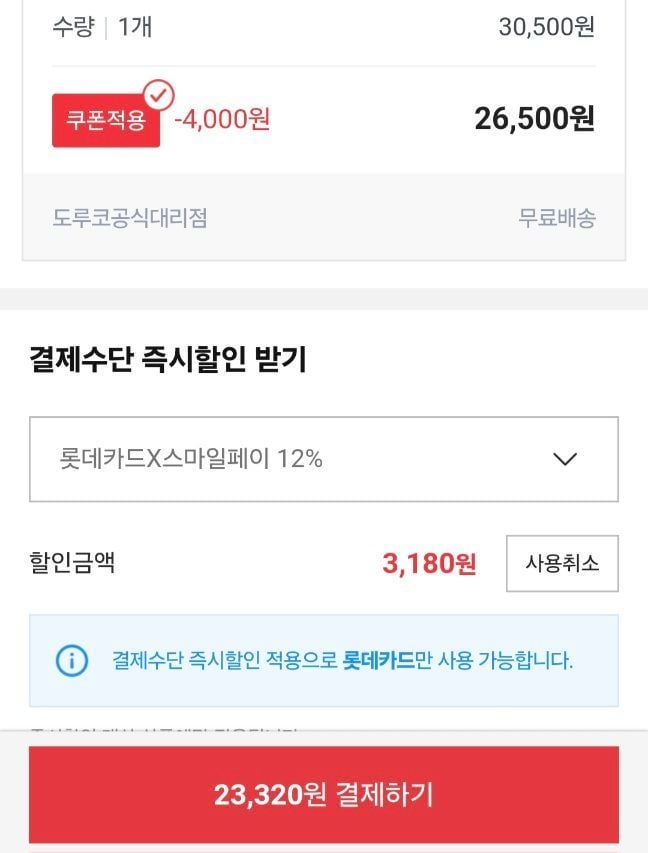The image size is (648, 853).
Task: Select the -4,000원 coupon discount amount
Action: coord(222,119)
